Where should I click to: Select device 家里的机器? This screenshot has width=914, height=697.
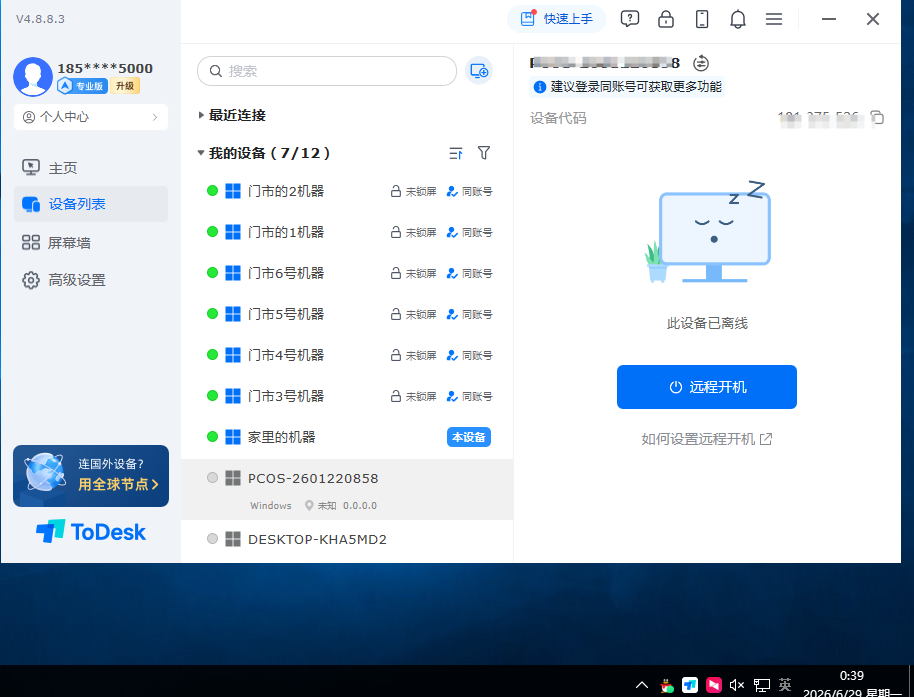(x=347, y=437)
